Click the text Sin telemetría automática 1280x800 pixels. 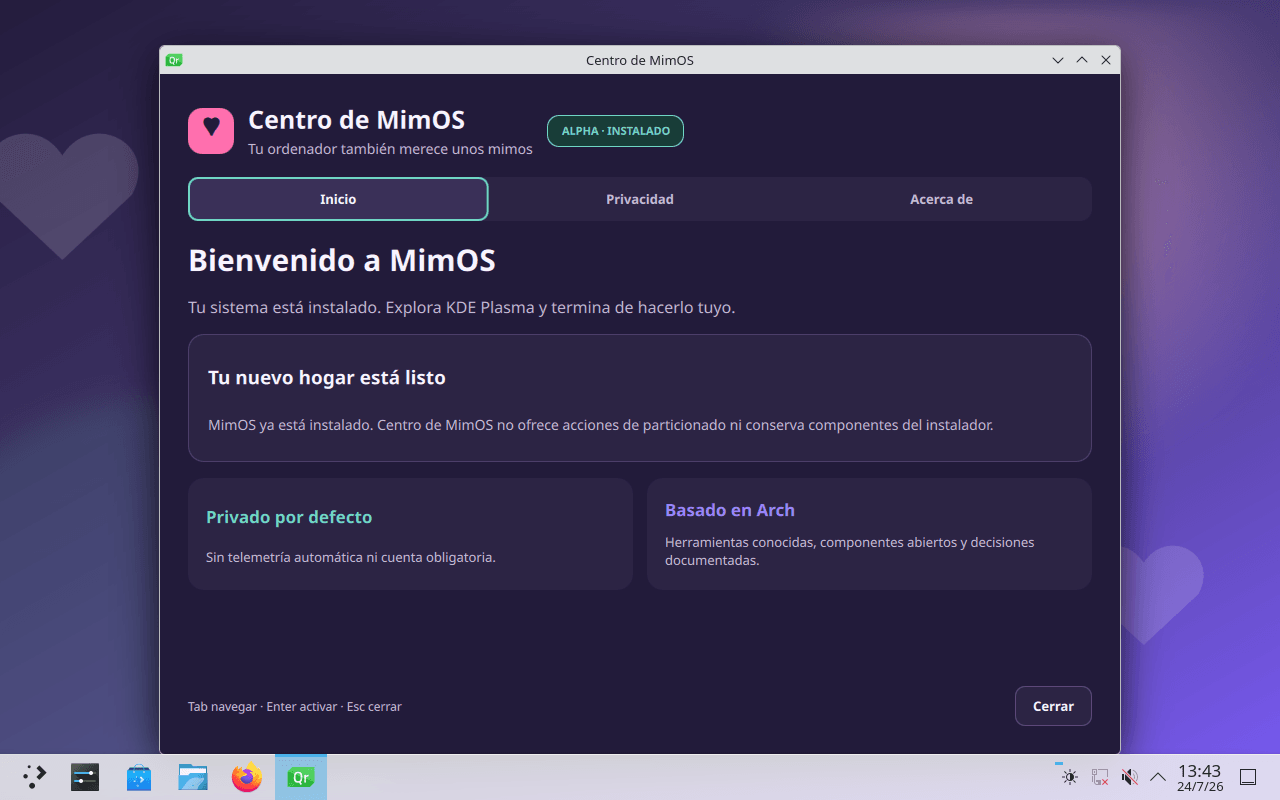pos(351,557)
